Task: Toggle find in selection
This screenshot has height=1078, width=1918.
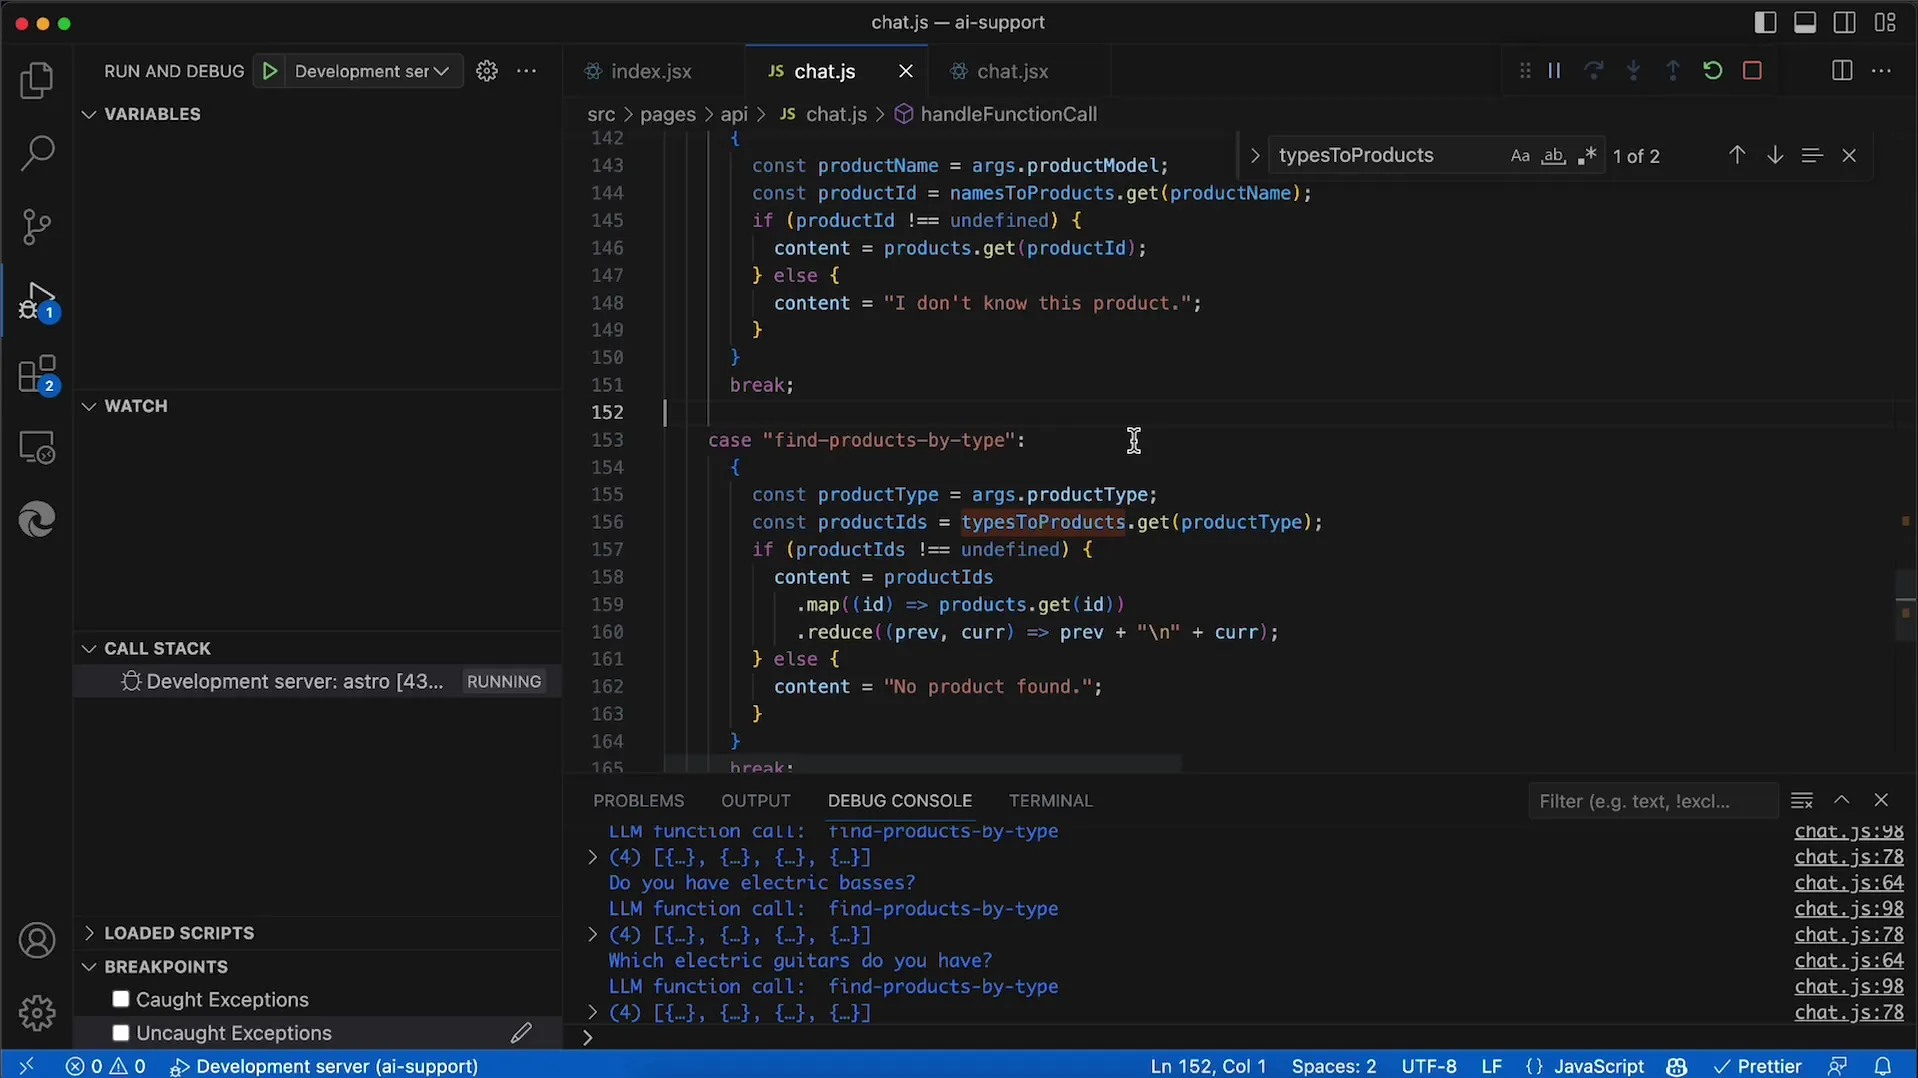Action: point(1812,155)
